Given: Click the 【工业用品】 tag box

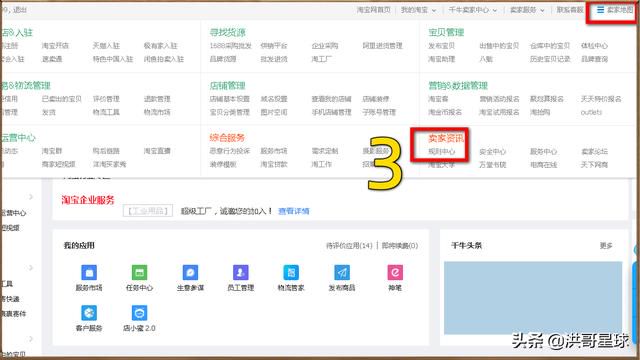Looking at the screenshot, I should (148, 211).
